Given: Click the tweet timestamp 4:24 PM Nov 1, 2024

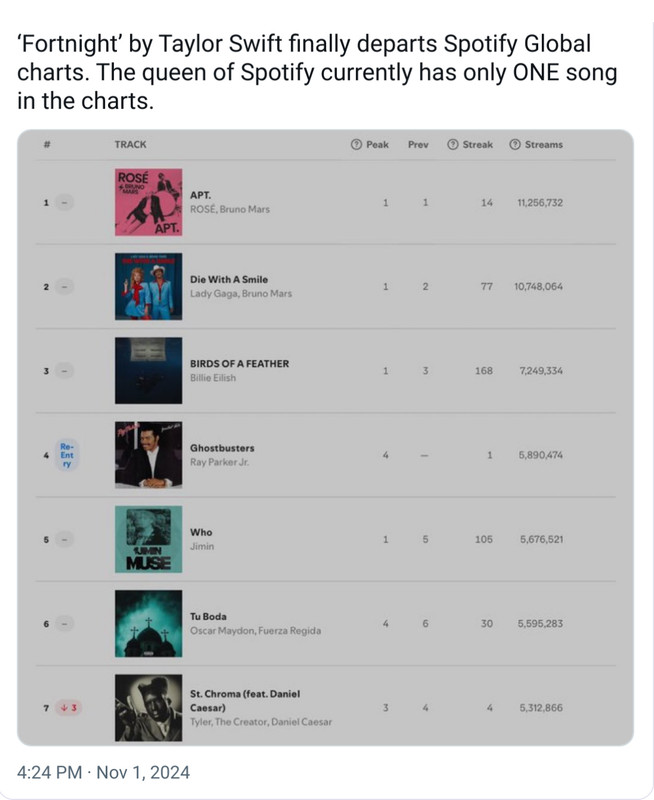Looking at the screenshot, I should pyautogui.click(x=103, y=772).
